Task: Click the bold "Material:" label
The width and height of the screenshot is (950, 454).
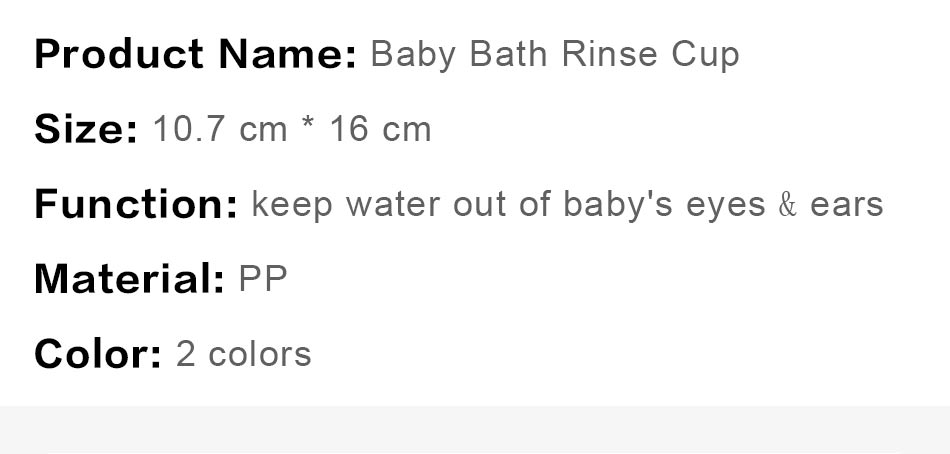Action: click(129, 279)
